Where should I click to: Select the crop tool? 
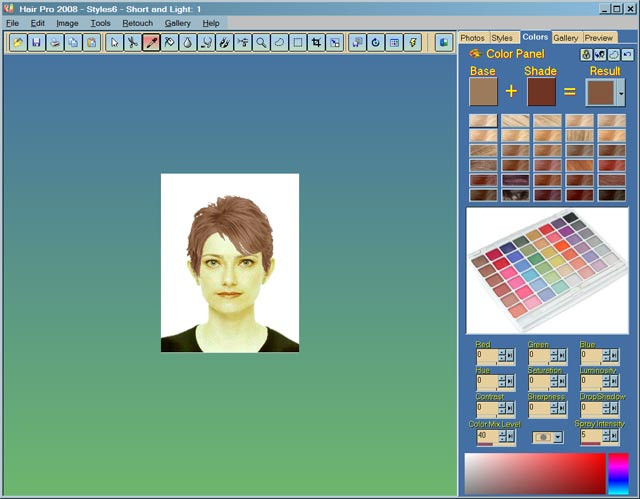[x=316, y=43]
